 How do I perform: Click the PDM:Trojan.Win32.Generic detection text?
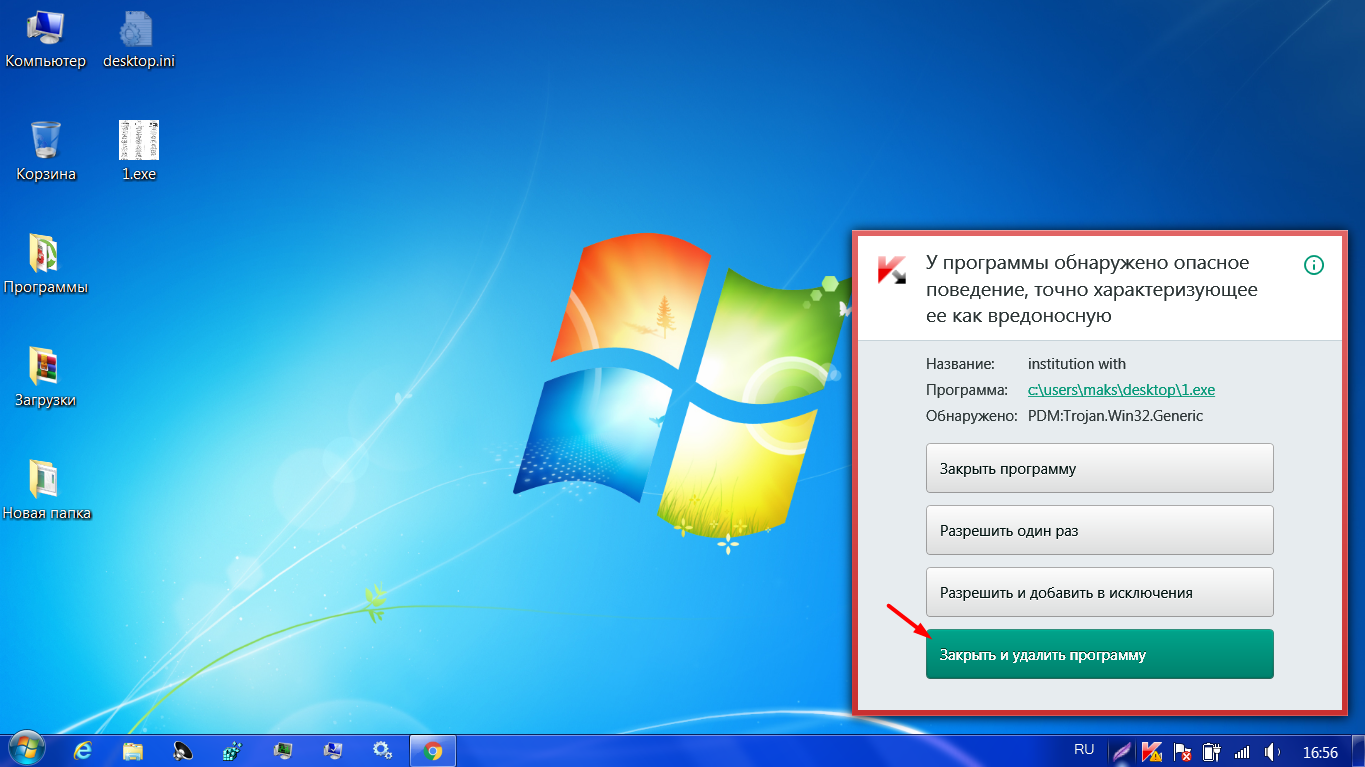[x=1115, y=415]
